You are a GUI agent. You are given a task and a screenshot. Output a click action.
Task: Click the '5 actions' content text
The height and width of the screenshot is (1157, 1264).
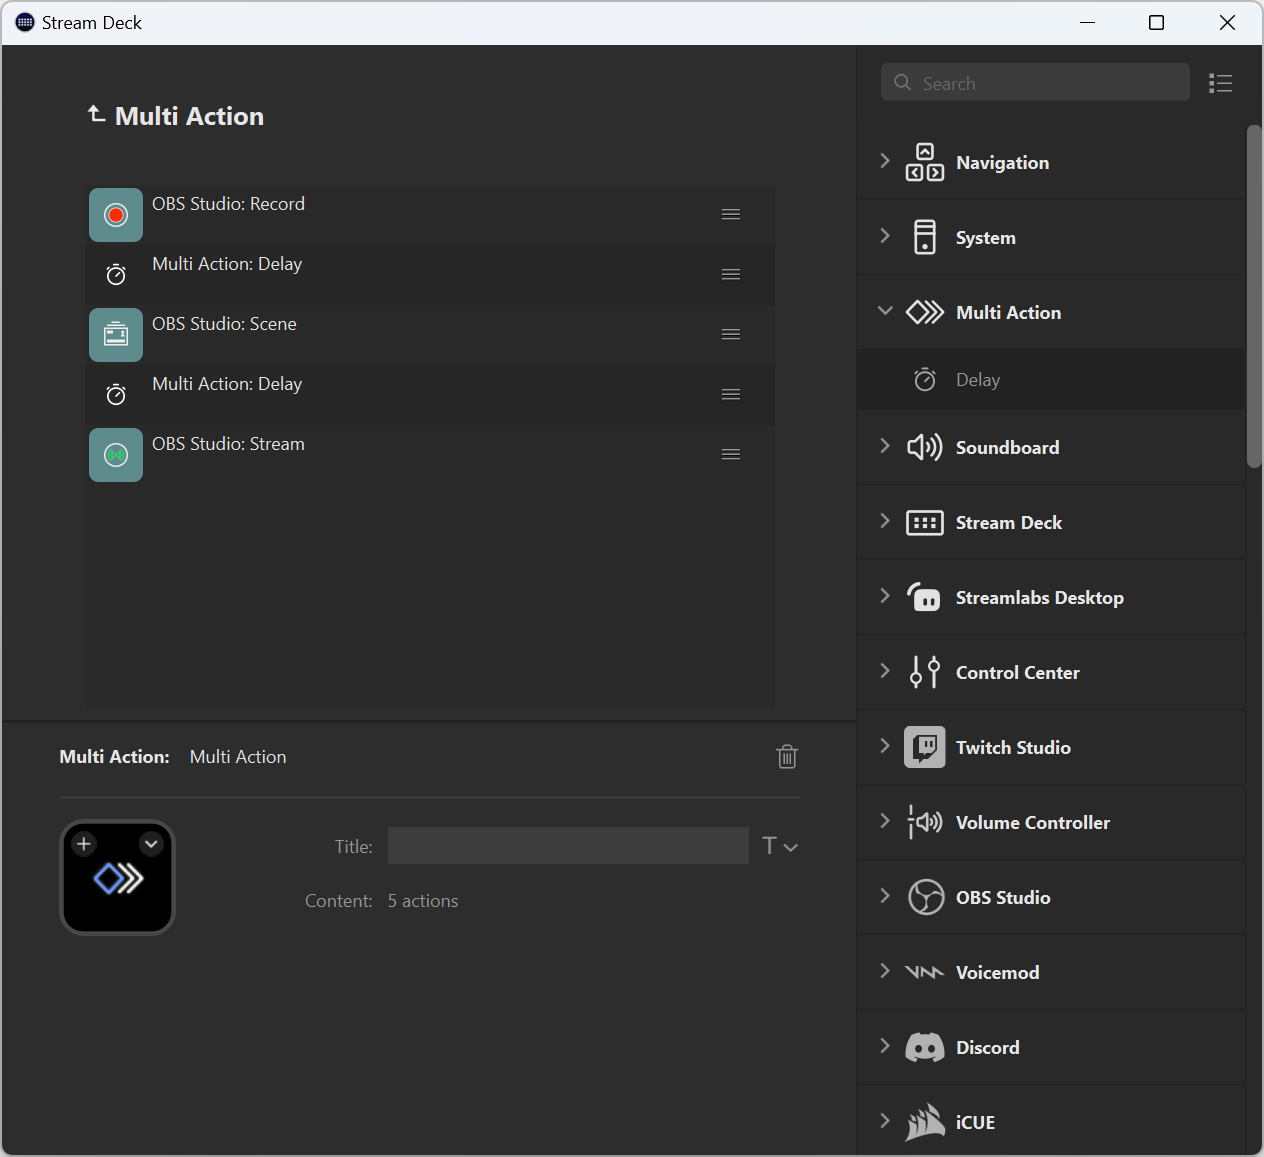(423, 901)
